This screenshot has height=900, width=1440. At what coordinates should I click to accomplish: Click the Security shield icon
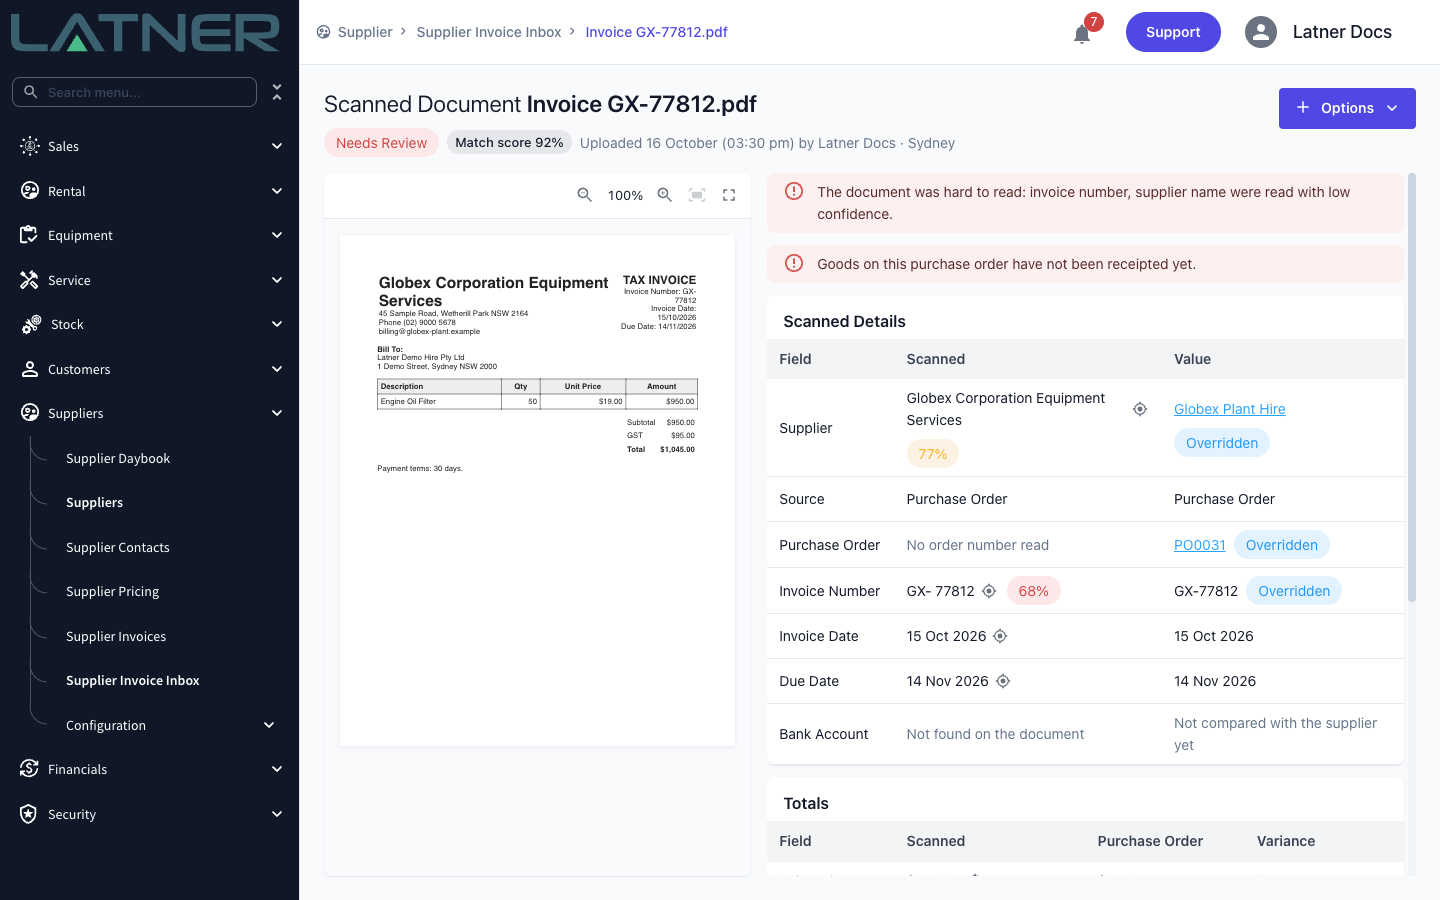click(29, 814)
